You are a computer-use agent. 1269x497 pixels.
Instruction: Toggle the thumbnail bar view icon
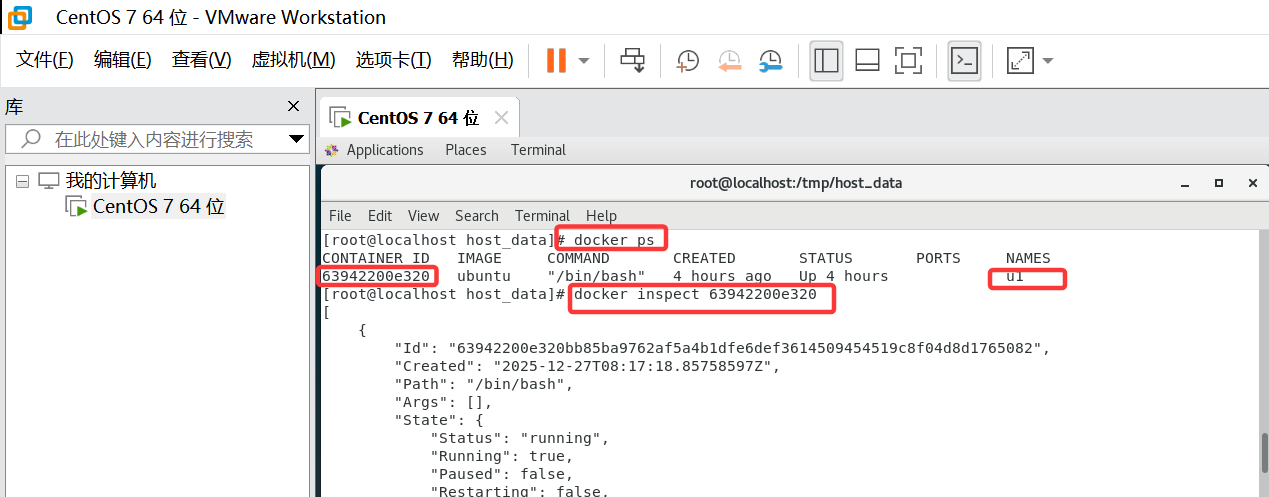pyautogui.click(x=867, y=60)
